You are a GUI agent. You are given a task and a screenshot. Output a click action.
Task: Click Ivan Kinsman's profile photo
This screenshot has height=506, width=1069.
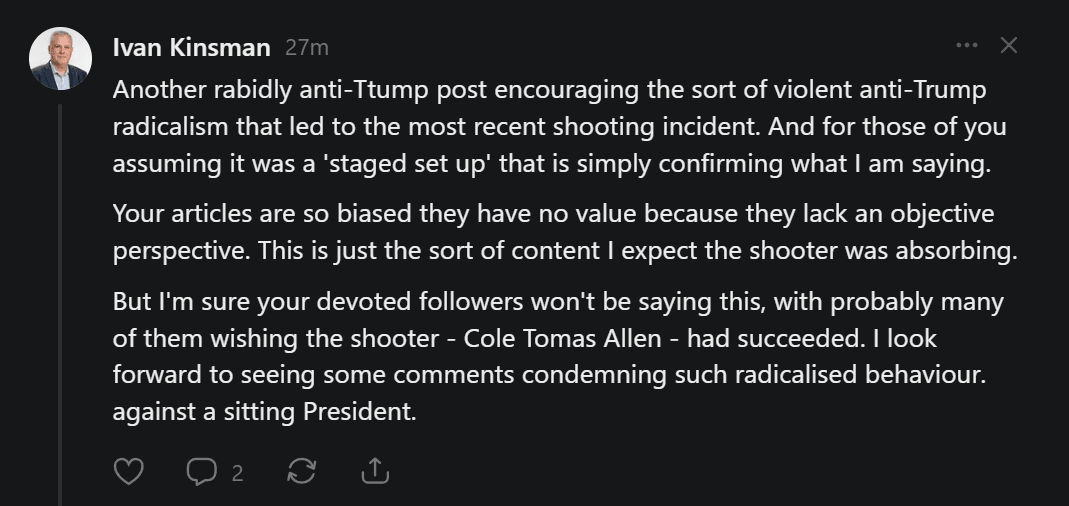tap(60, 59)
